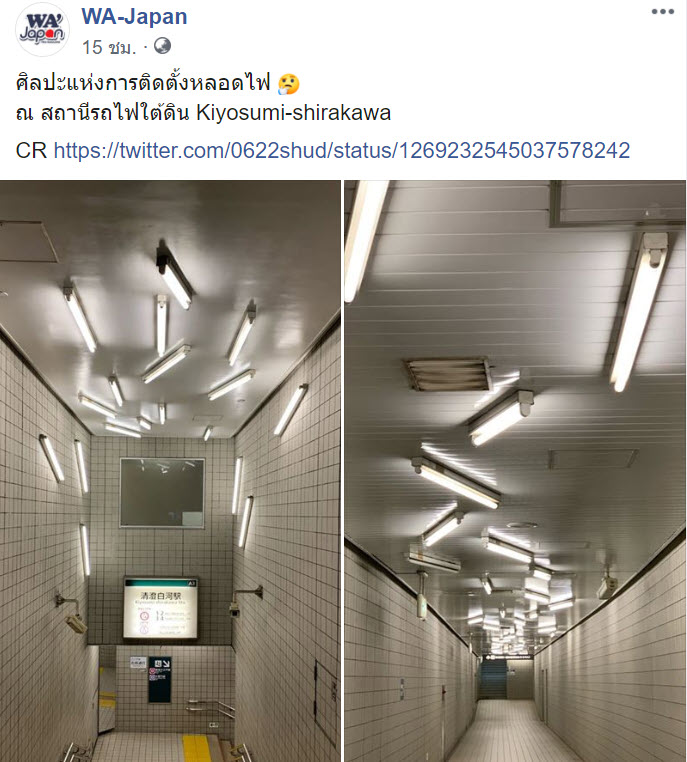This screenshot has width=687, height=762.
Task: Click the 15 ชม. post timestamp
Action: click(x=109, y=47)
